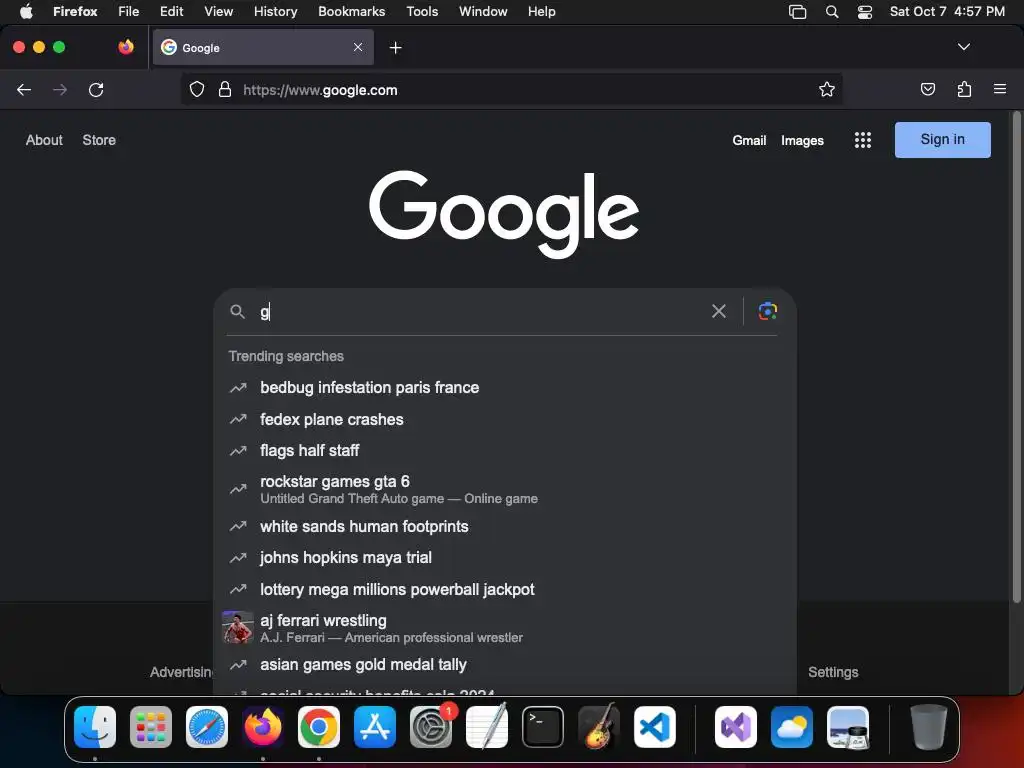Image resolution: width=1024 pixels, height=768 pixels.
Task: Select suggestion white sands human footprints
Action: pyautogui.click(x=504, y=526)
